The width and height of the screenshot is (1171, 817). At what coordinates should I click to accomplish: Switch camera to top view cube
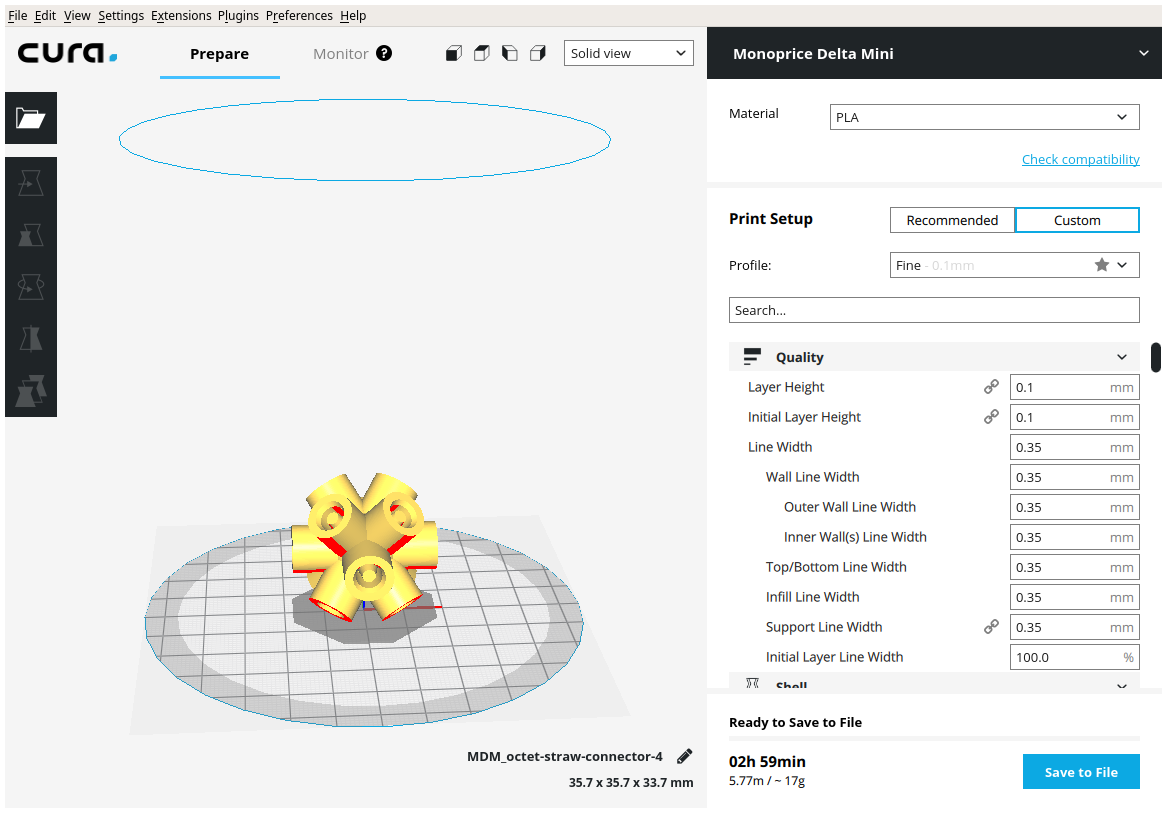(x=482, y=54)
